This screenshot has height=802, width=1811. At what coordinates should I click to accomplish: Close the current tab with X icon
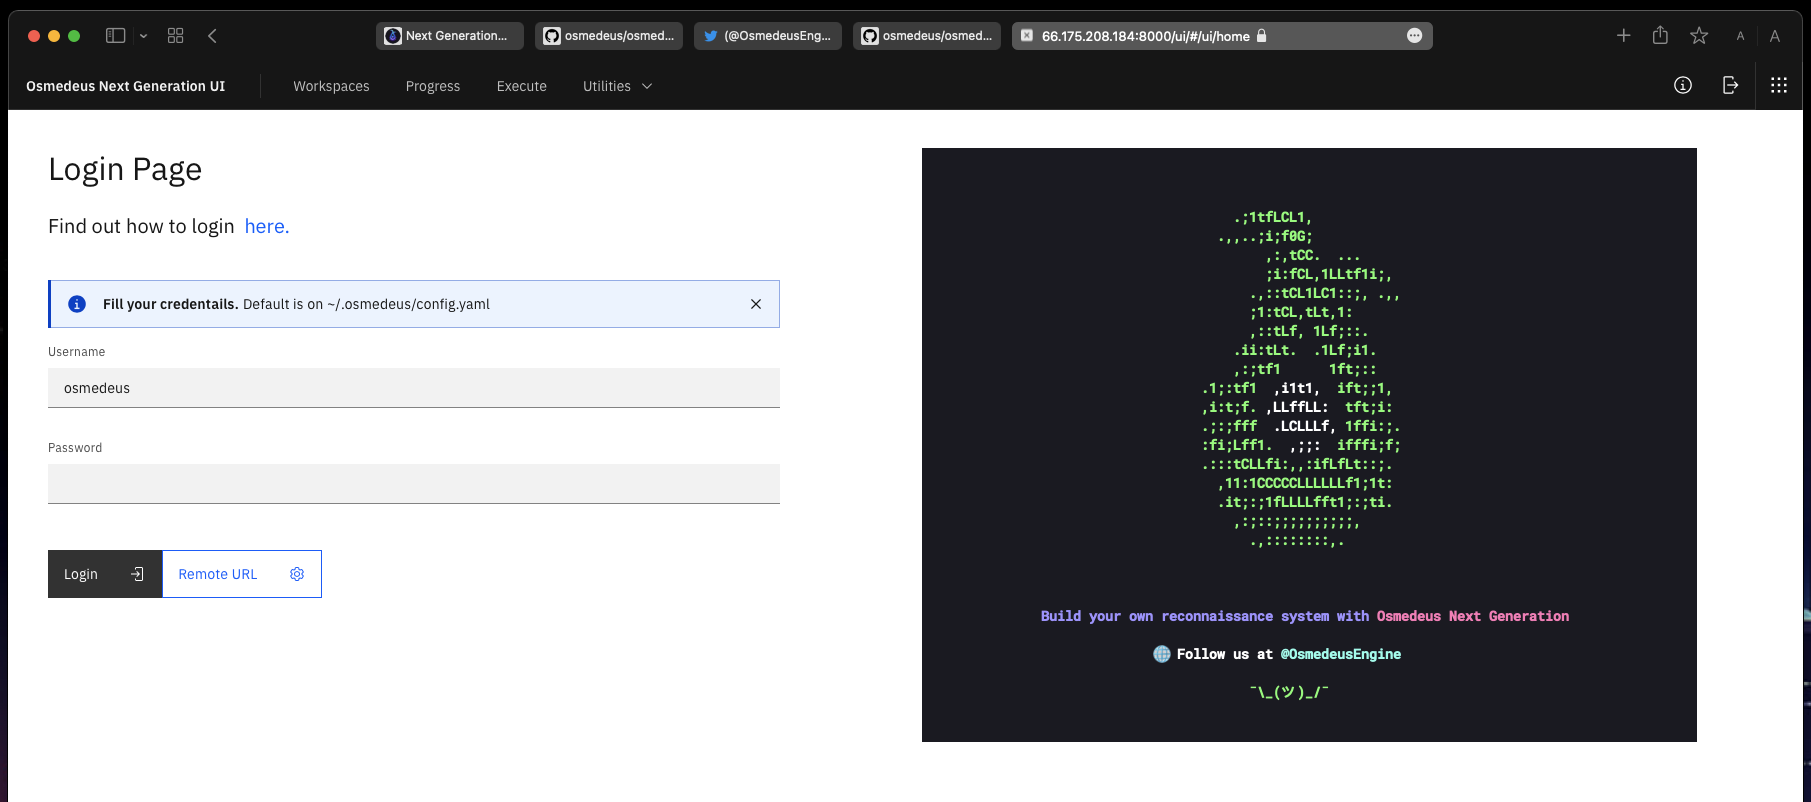click(1026, 36)
